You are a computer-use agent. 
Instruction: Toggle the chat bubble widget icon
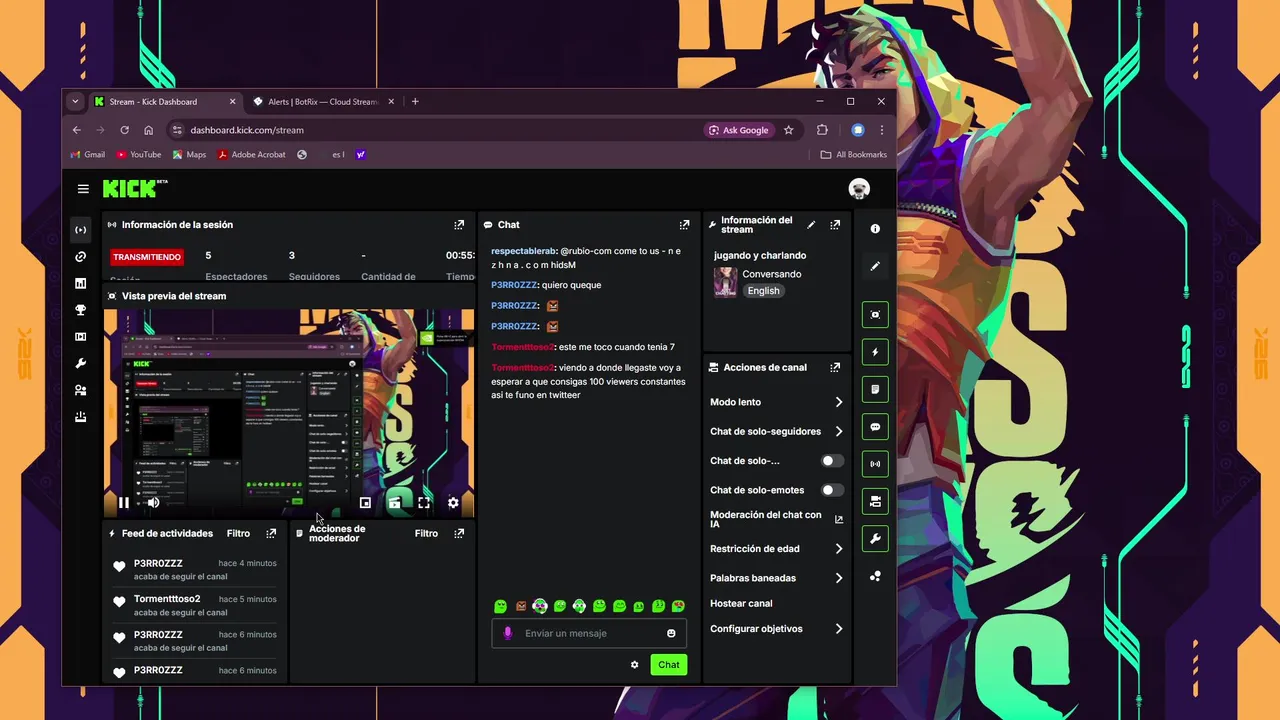coord(875,427)
